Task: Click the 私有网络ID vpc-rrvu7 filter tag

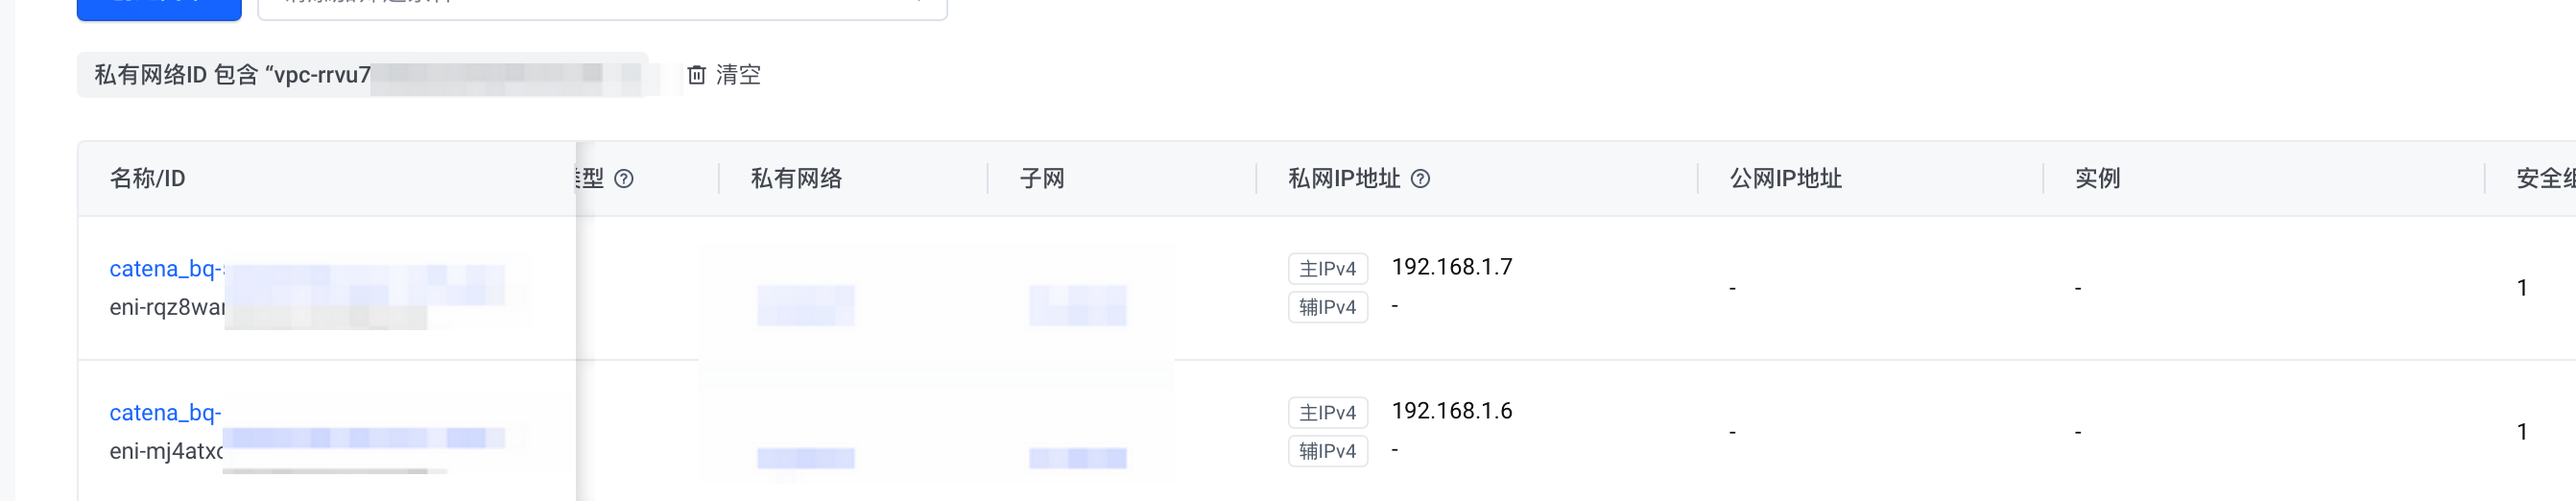Action: point(362,75)
